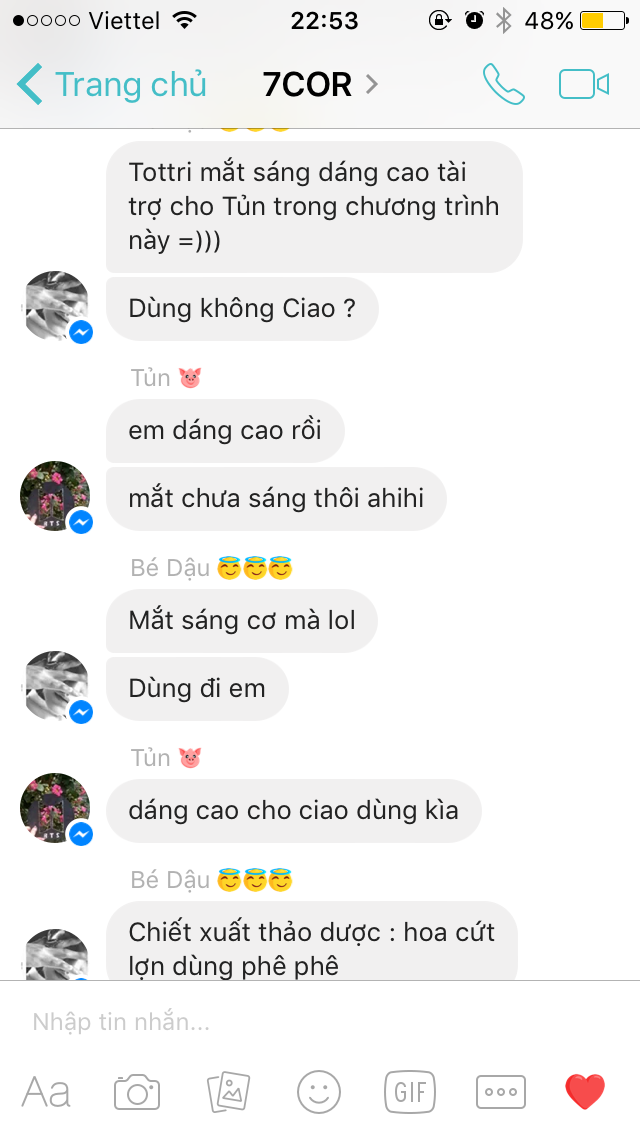
Task: Open the photo gallery picker icon
Action: [x=228, y=1092]
